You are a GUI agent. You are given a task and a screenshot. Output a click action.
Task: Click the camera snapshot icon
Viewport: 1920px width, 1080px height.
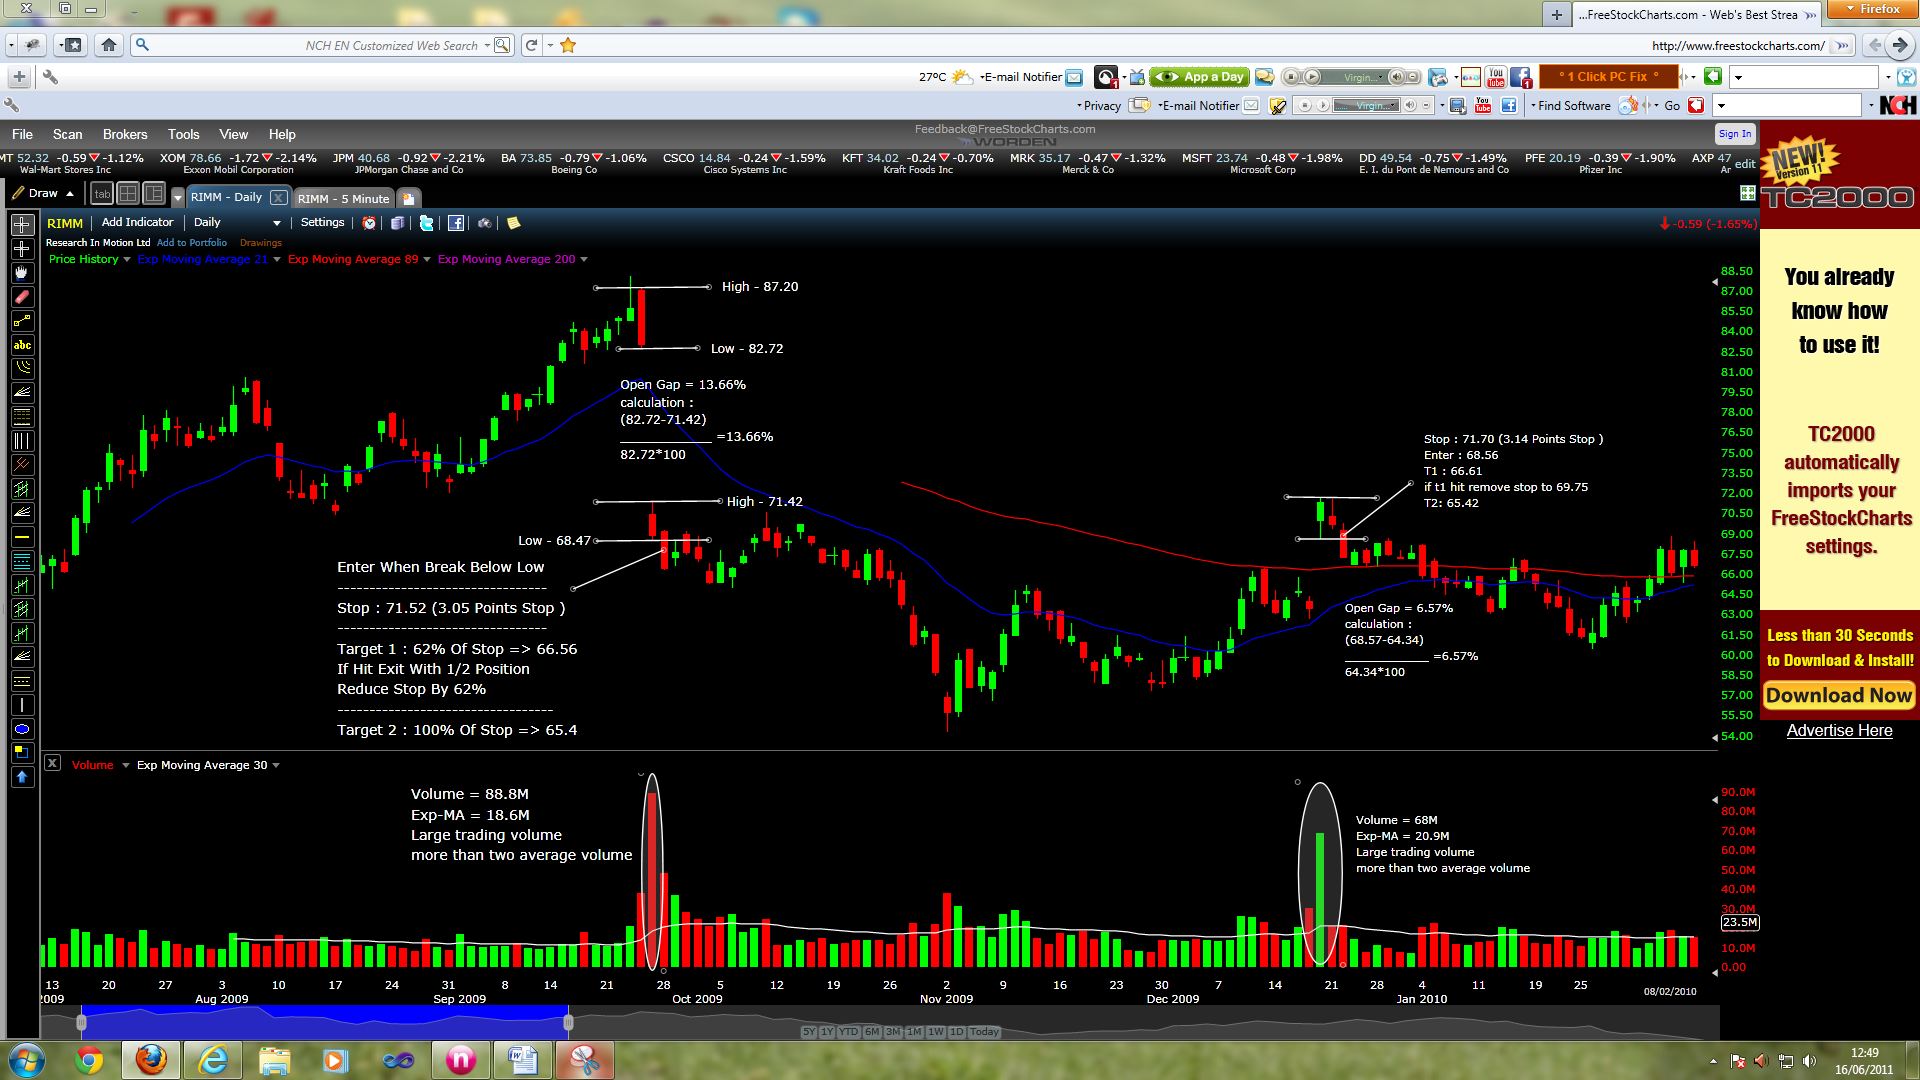coord(485,223)
